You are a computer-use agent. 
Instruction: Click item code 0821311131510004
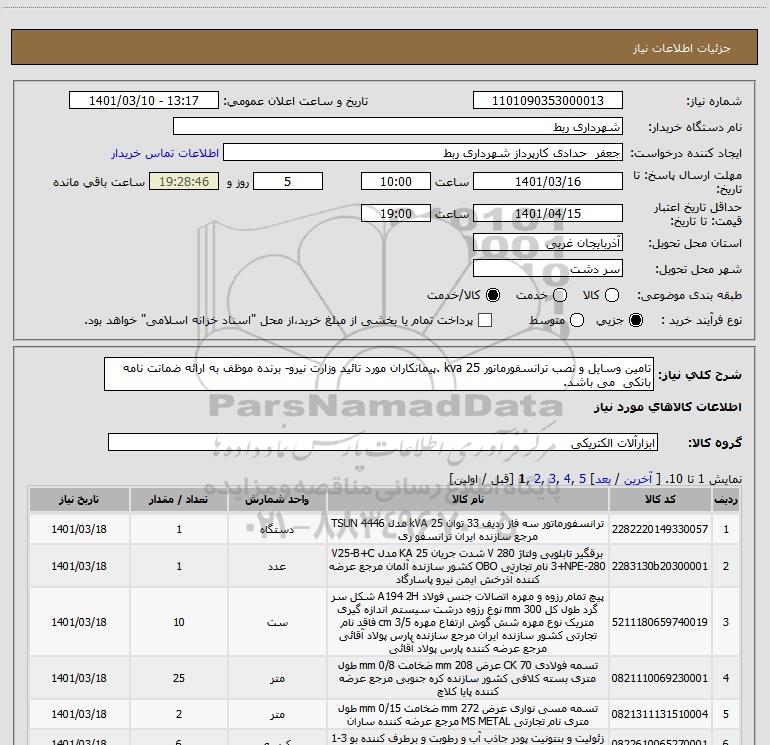tap(660, 714)
